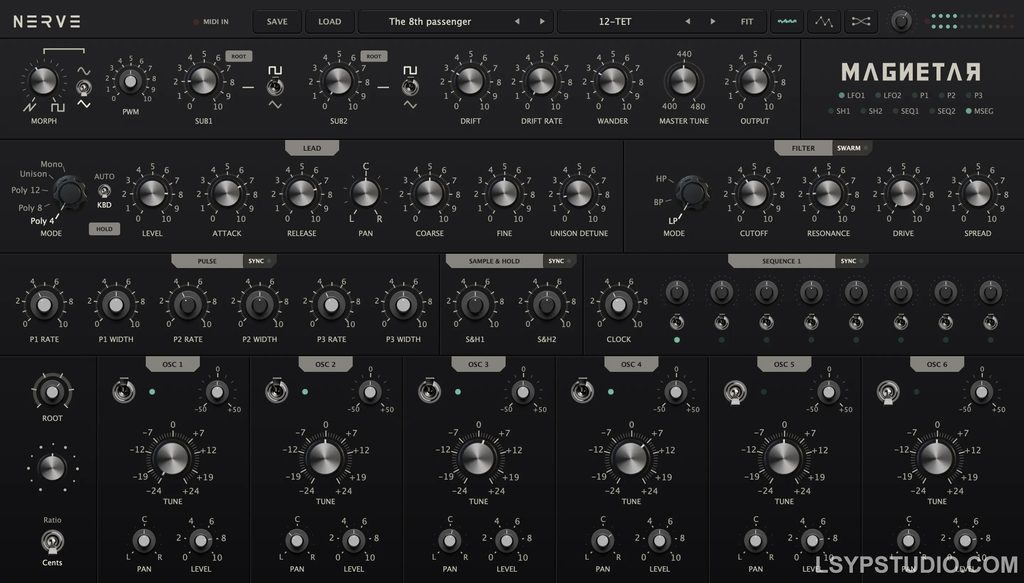Toggle the OSC 1 on/off switch
The width and height of the screenshot is (1024, 583).
123,391
